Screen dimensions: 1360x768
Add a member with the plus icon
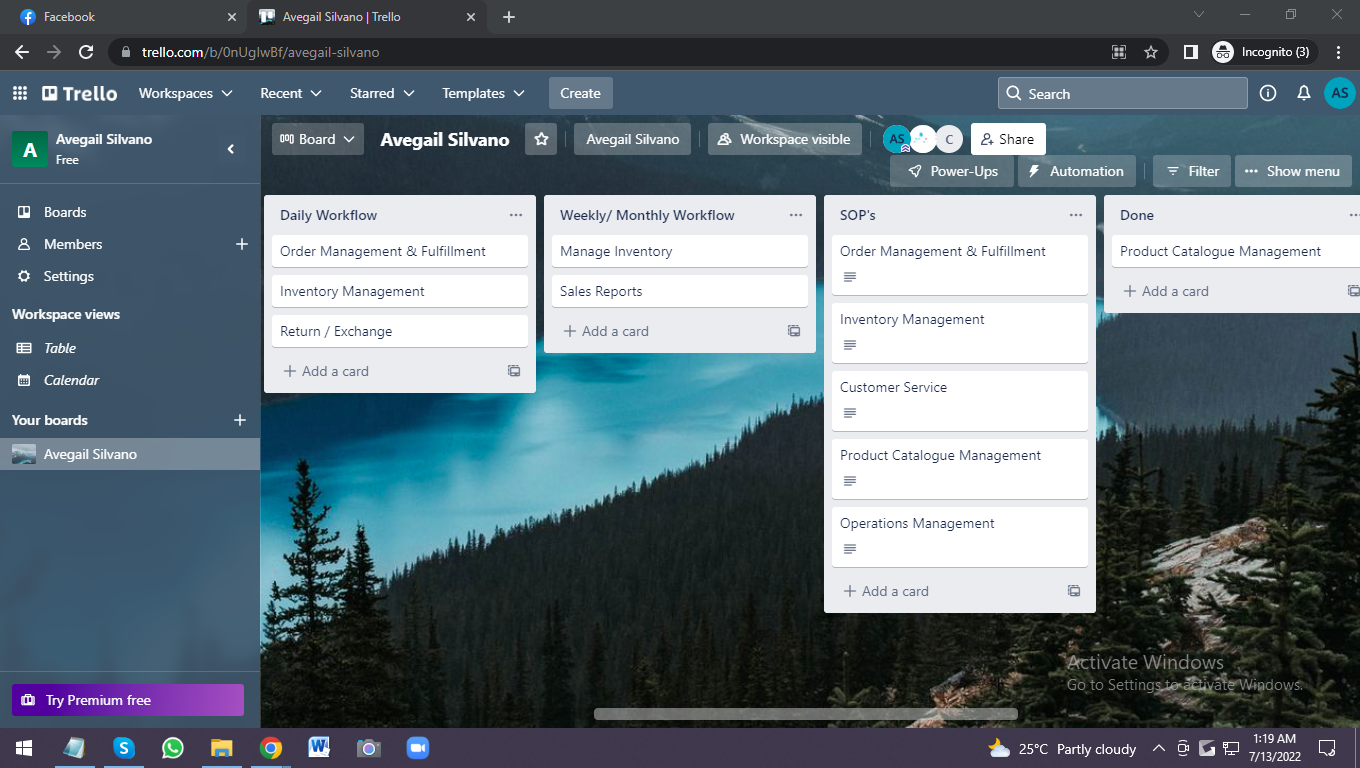241,244
